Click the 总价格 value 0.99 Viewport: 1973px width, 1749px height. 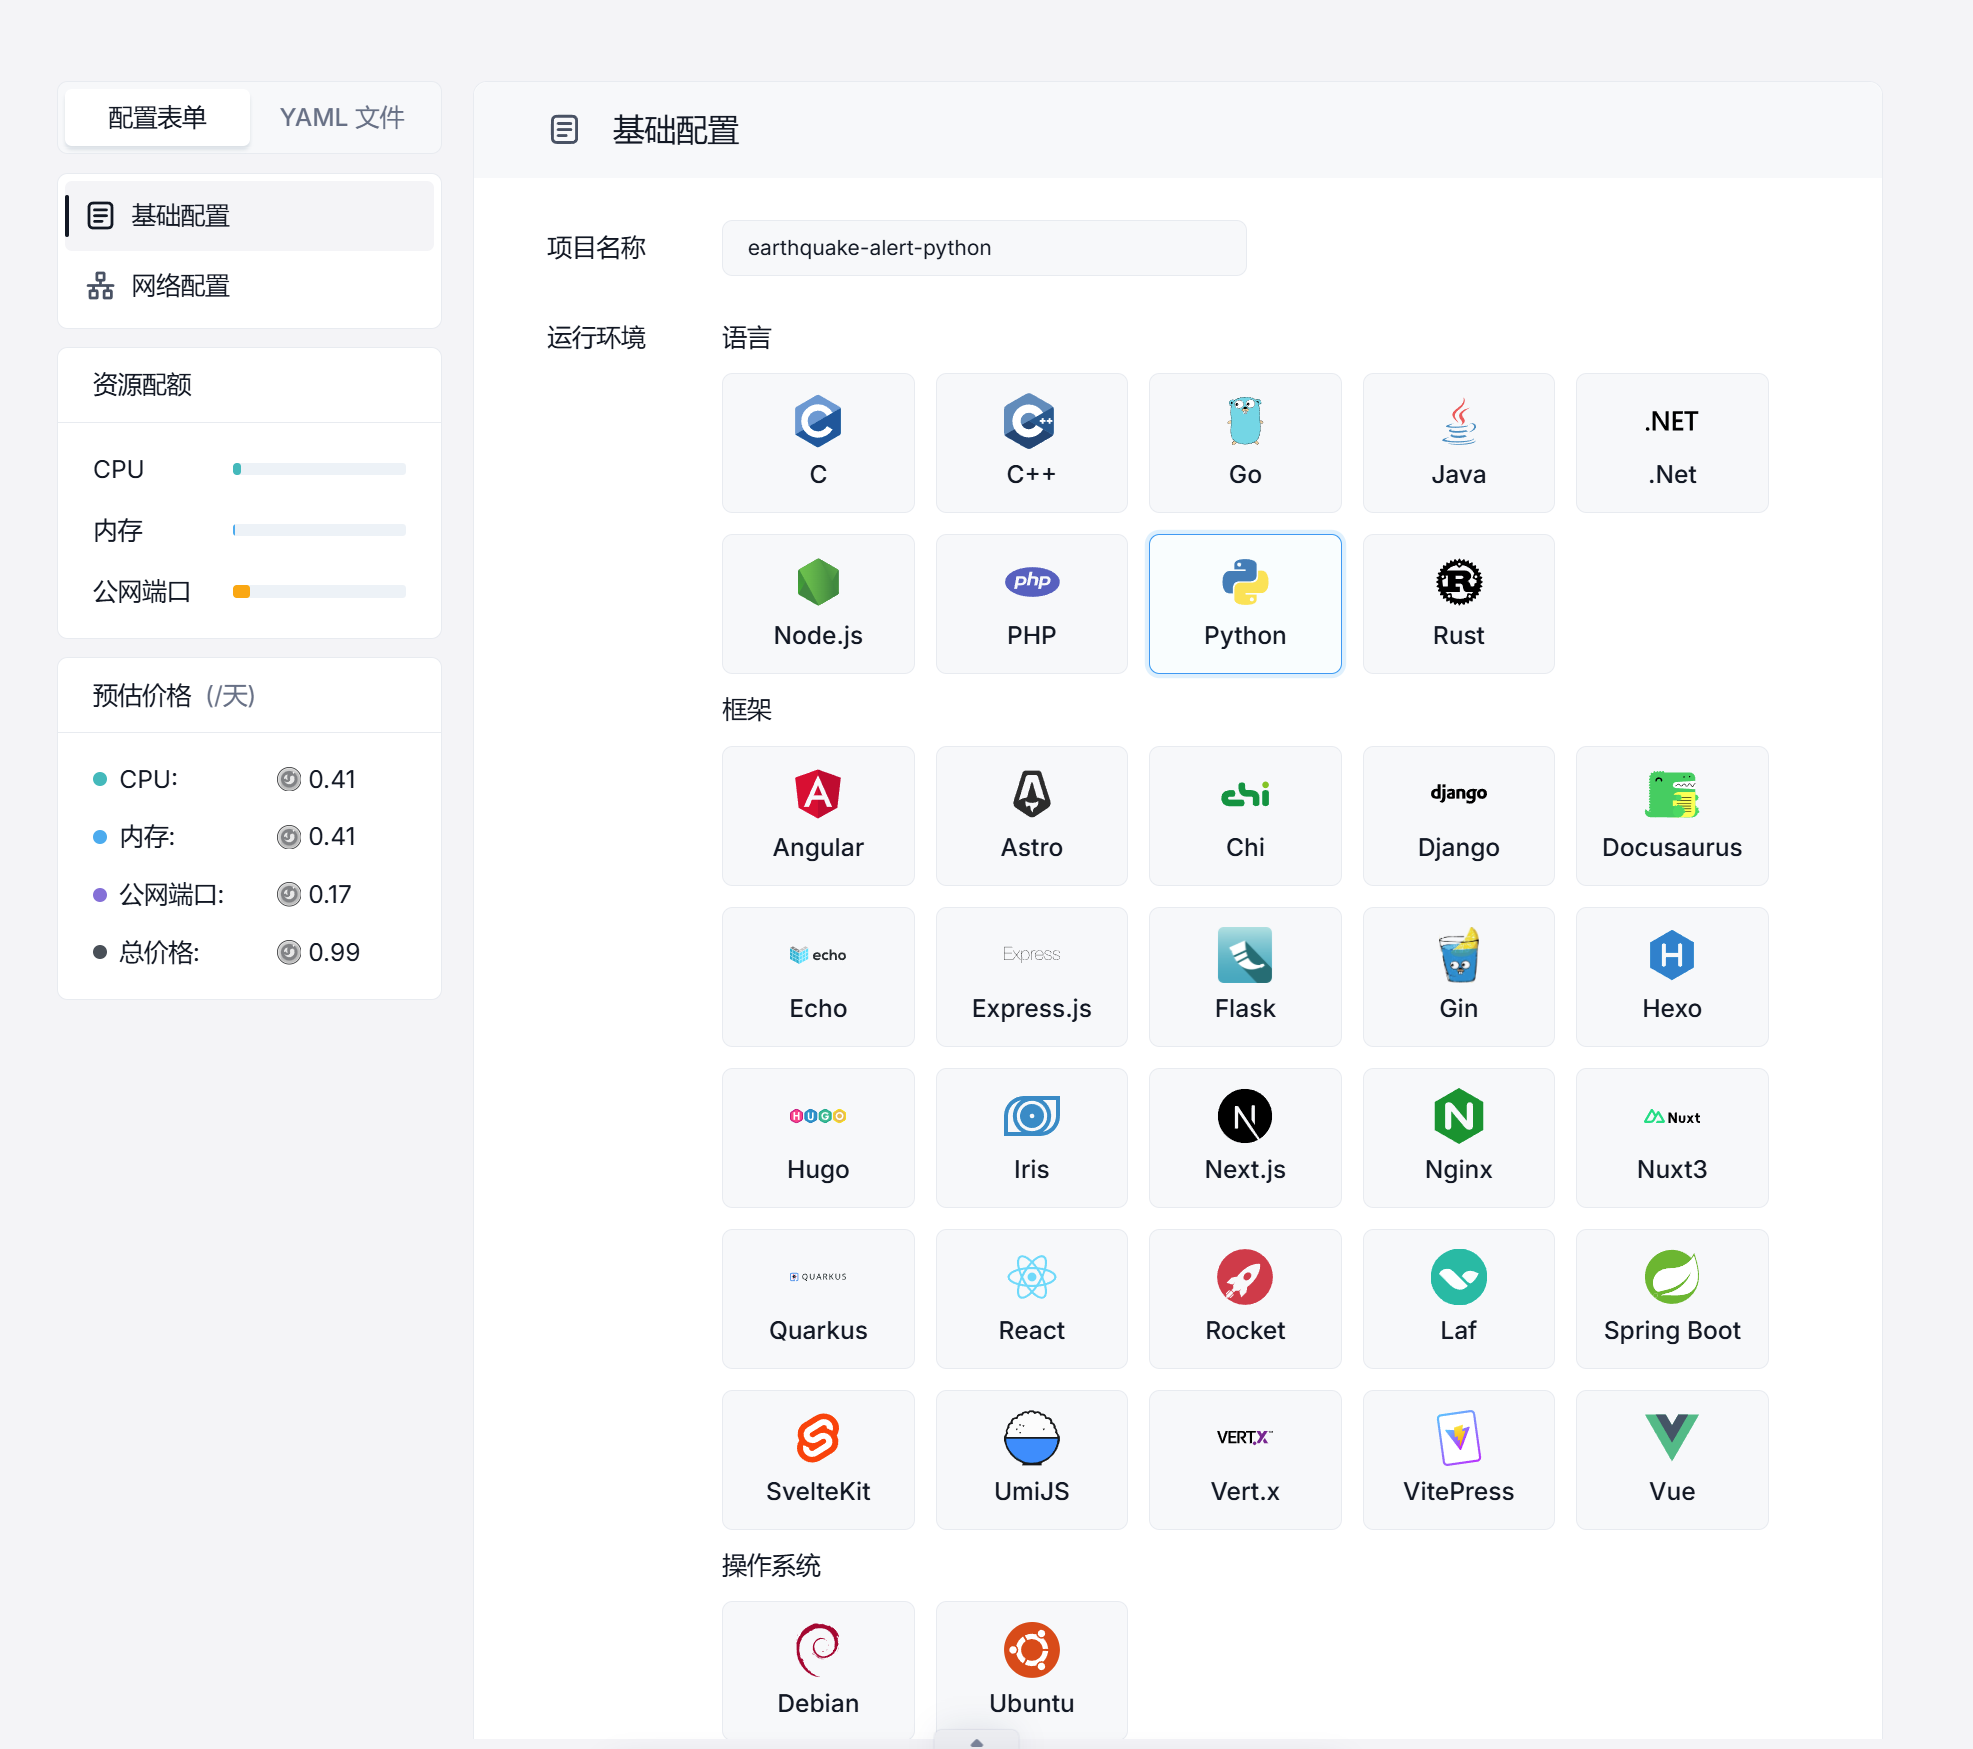point(334,952)
